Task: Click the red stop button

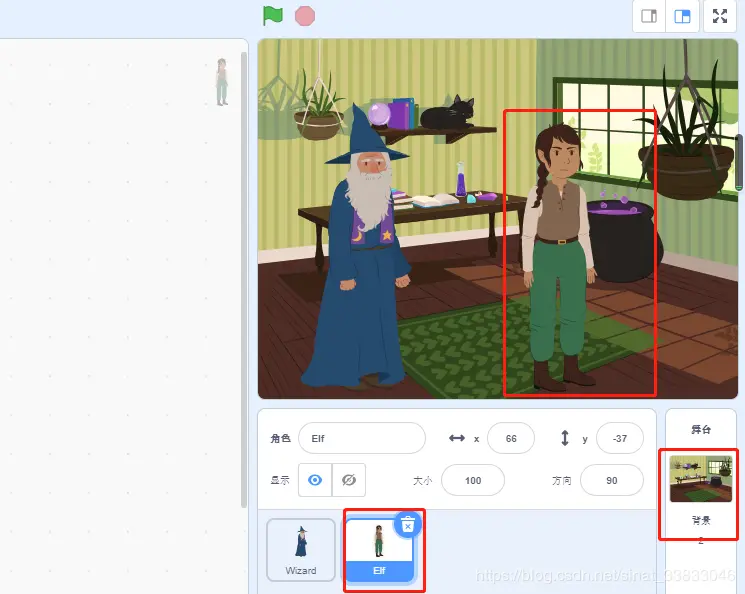Action: (x=305, y=16)
